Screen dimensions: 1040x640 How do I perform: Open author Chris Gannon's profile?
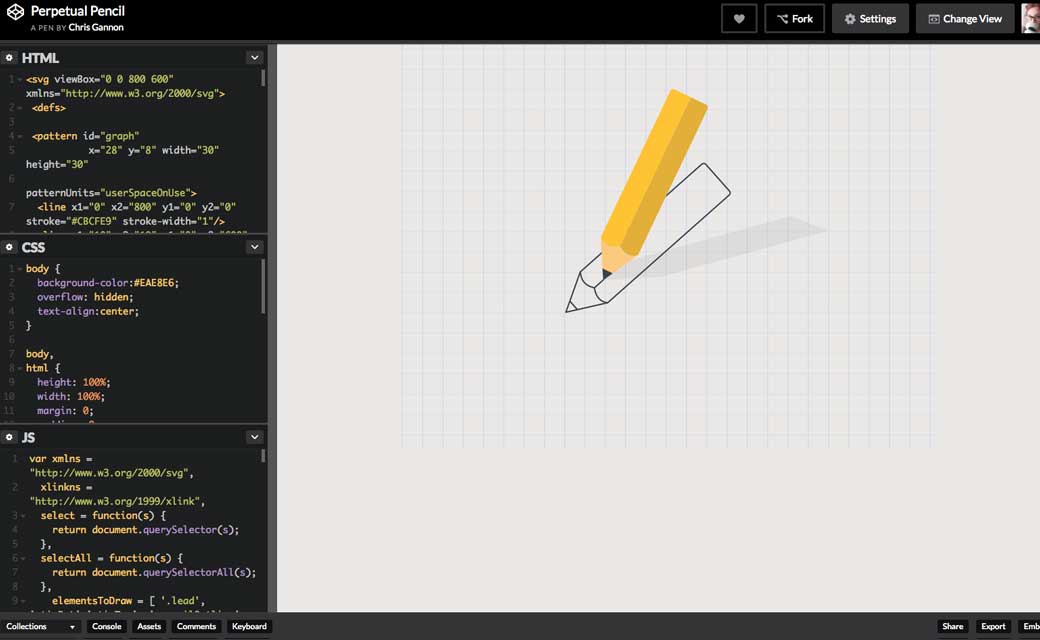click(96, 28)
